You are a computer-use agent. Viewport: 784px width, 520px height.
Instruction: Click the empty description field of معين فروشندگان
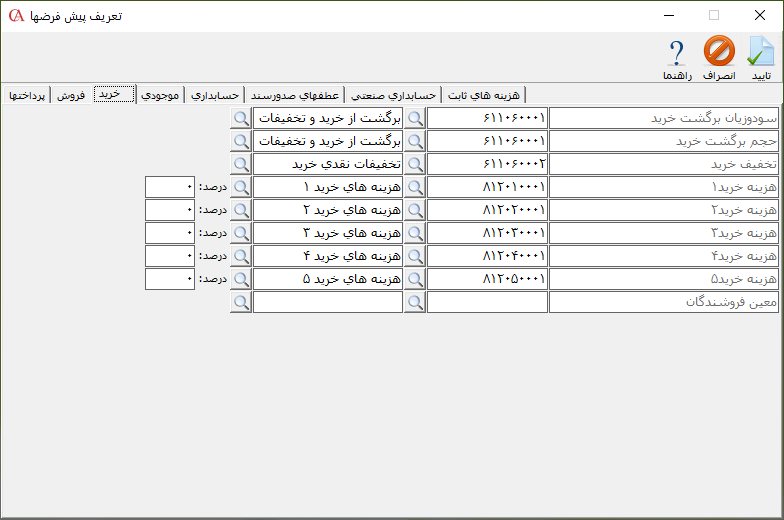[328, 302]
